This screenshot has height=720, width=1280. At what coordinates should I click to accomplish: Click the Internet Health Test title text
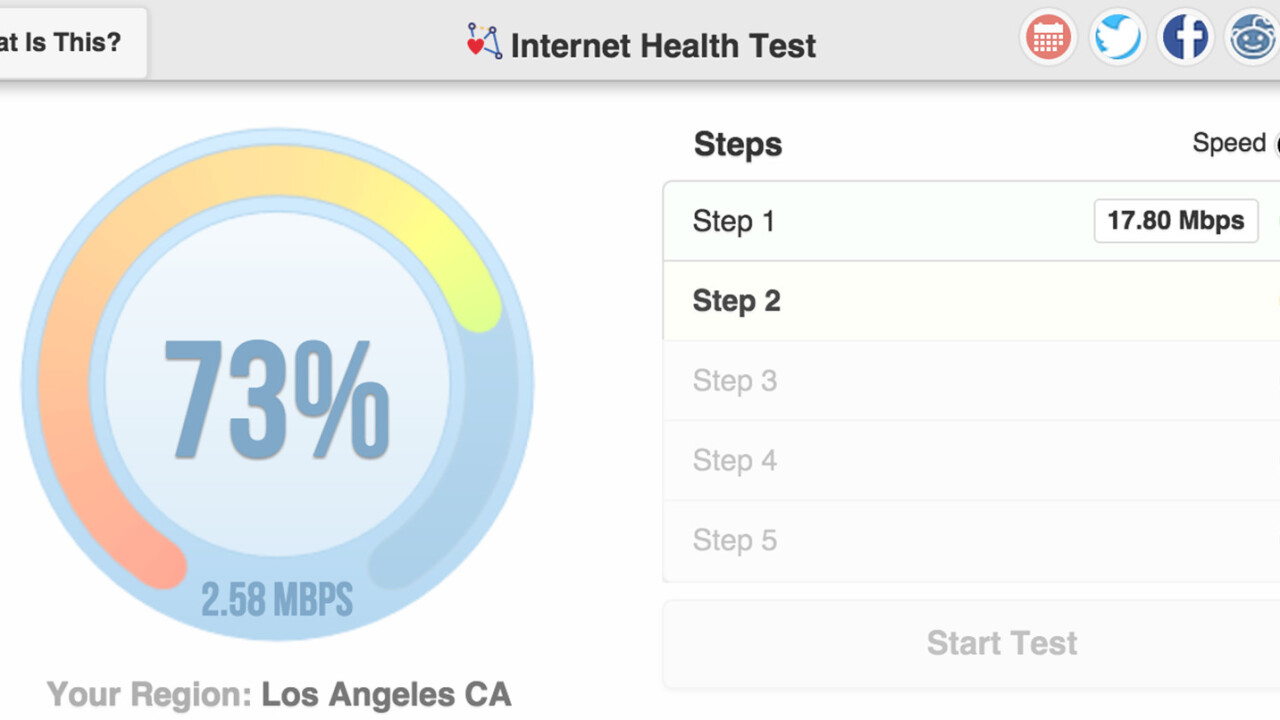point(663,45)
